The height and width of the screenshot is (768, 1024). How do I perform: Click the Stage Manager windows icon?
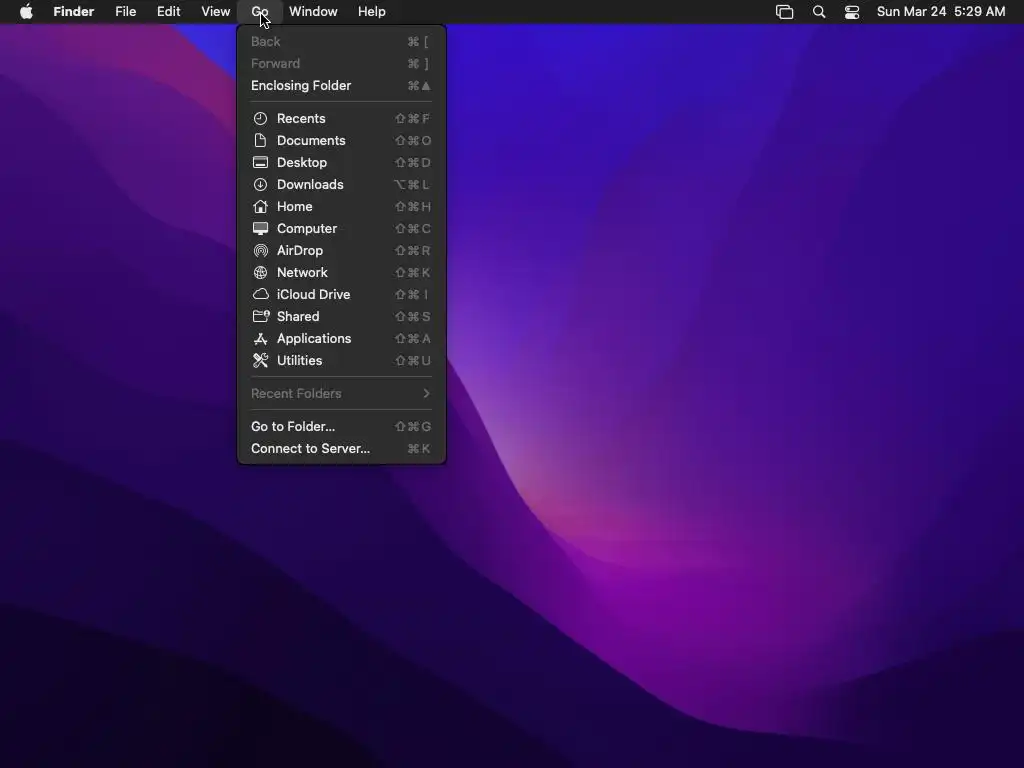784,12
